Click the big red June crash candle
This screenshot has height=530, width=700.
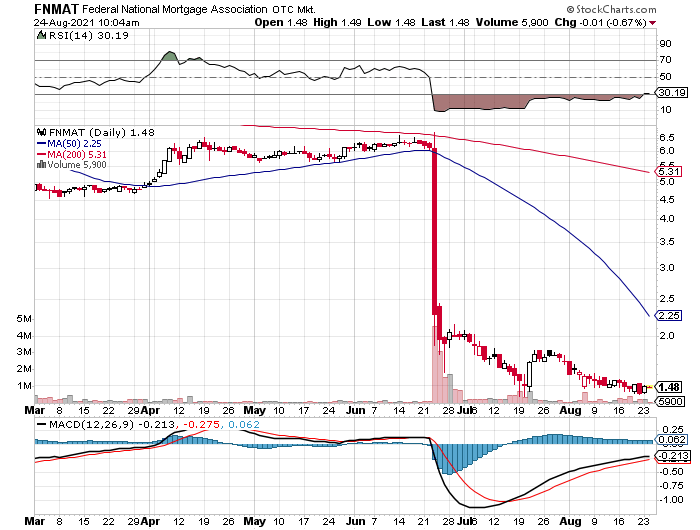pos(434,231)
